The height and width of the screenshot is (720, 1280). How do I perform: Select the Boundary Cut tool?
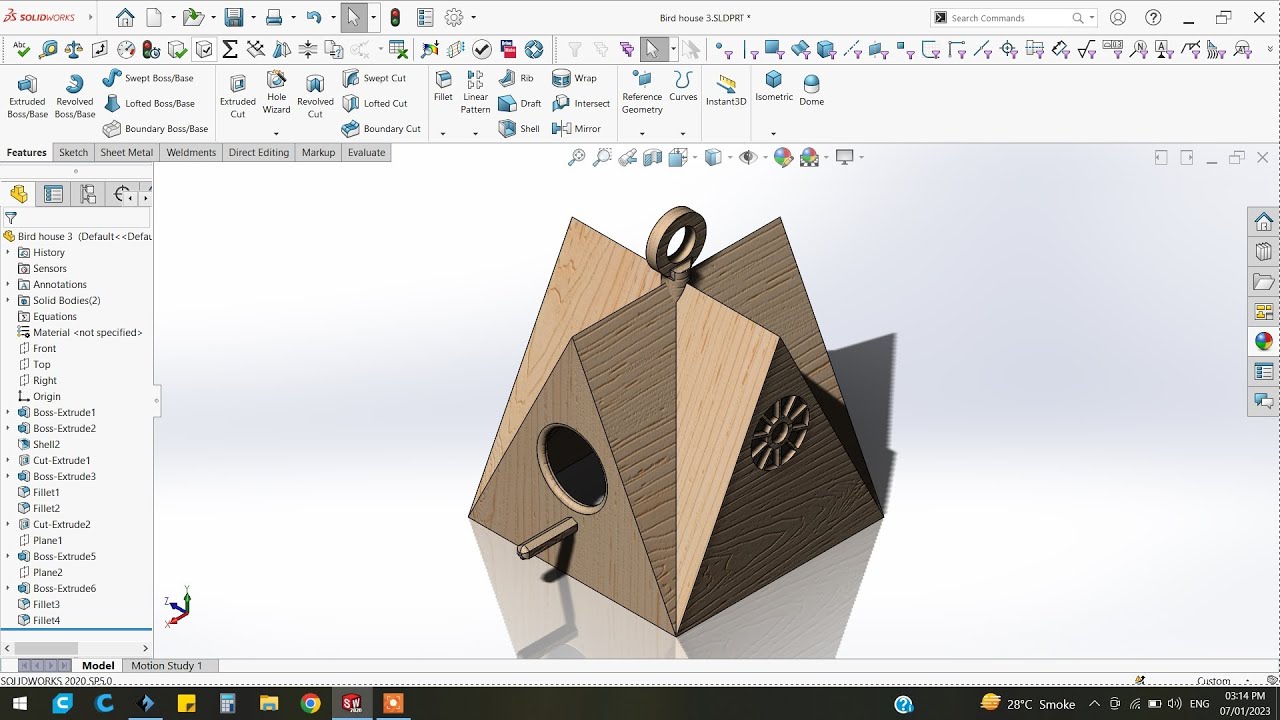pyautogui.click(x=381, y=129)
